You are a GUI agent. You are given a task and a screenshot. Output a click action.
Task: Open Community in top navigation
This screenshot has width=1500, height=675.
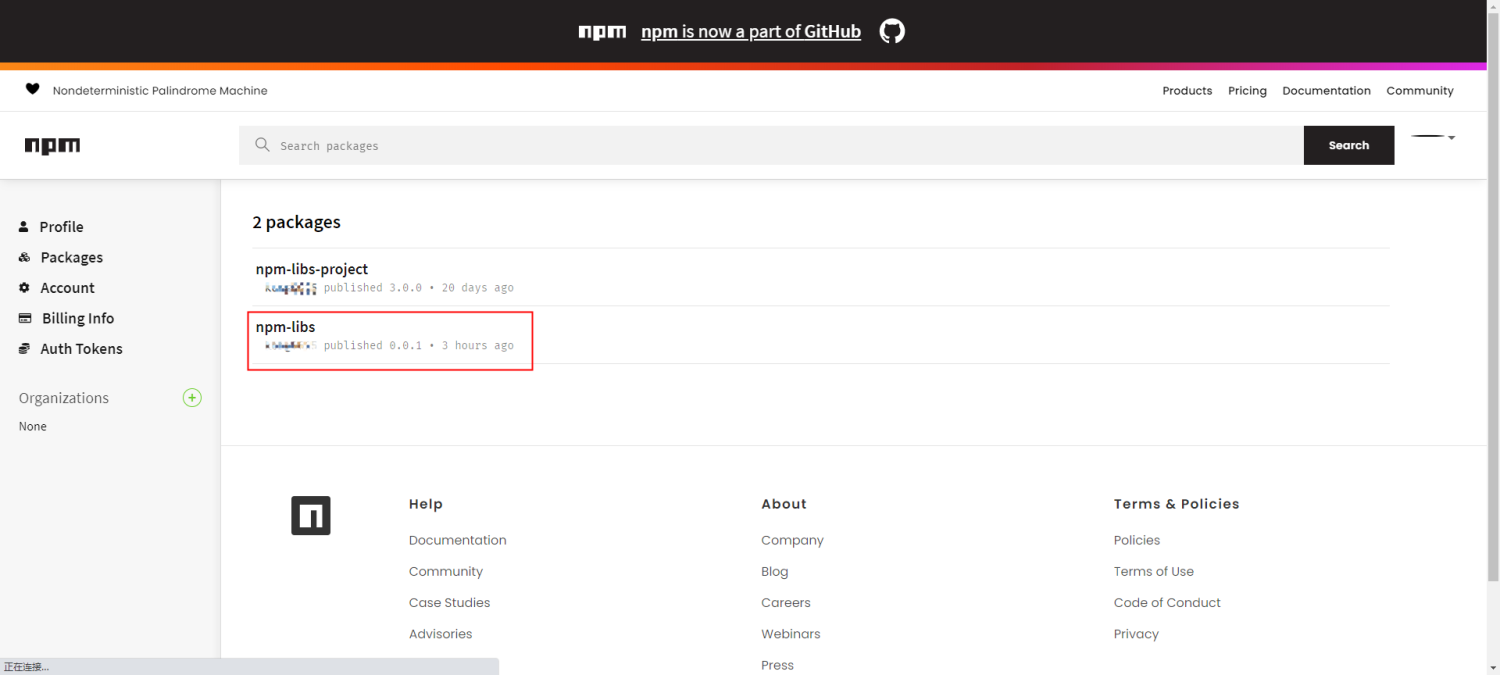coord(1420,91)
